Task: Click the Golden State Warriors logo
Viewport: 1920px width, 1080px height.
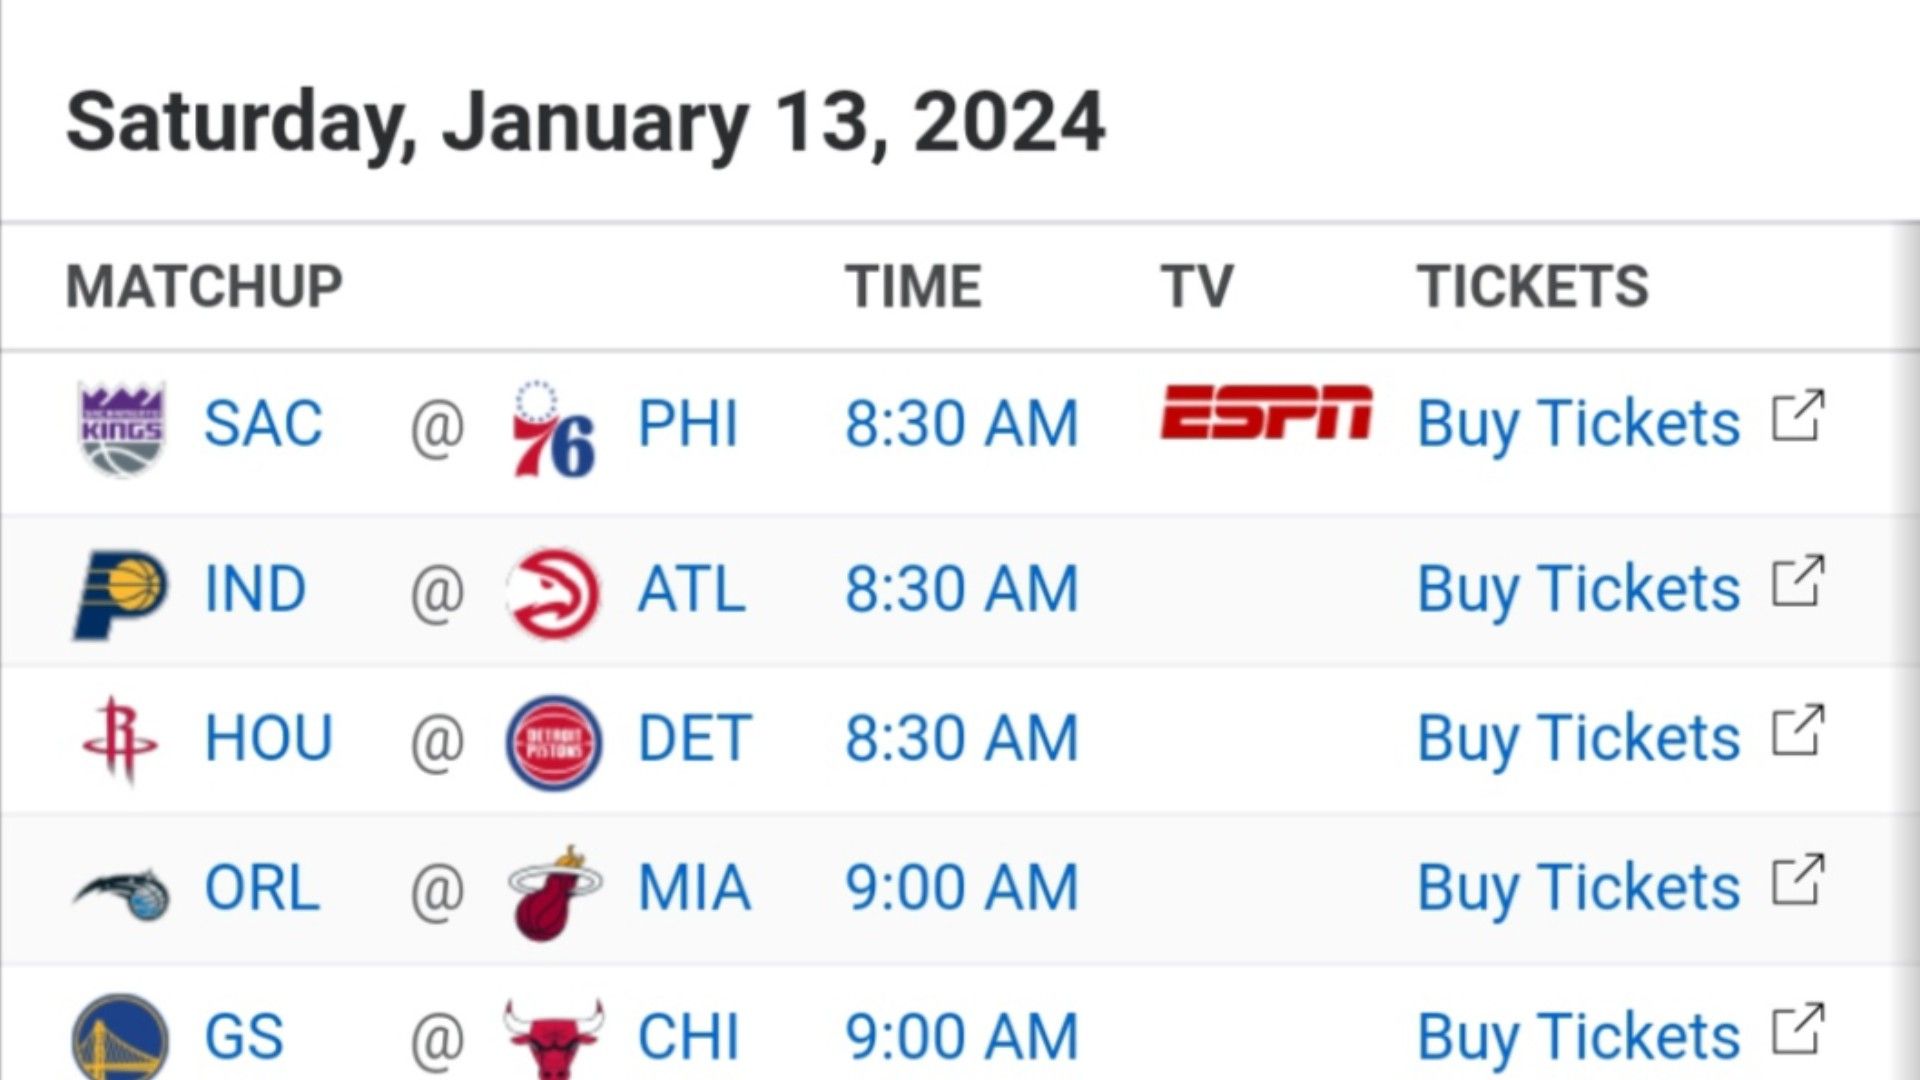Action: point(121,1037)
